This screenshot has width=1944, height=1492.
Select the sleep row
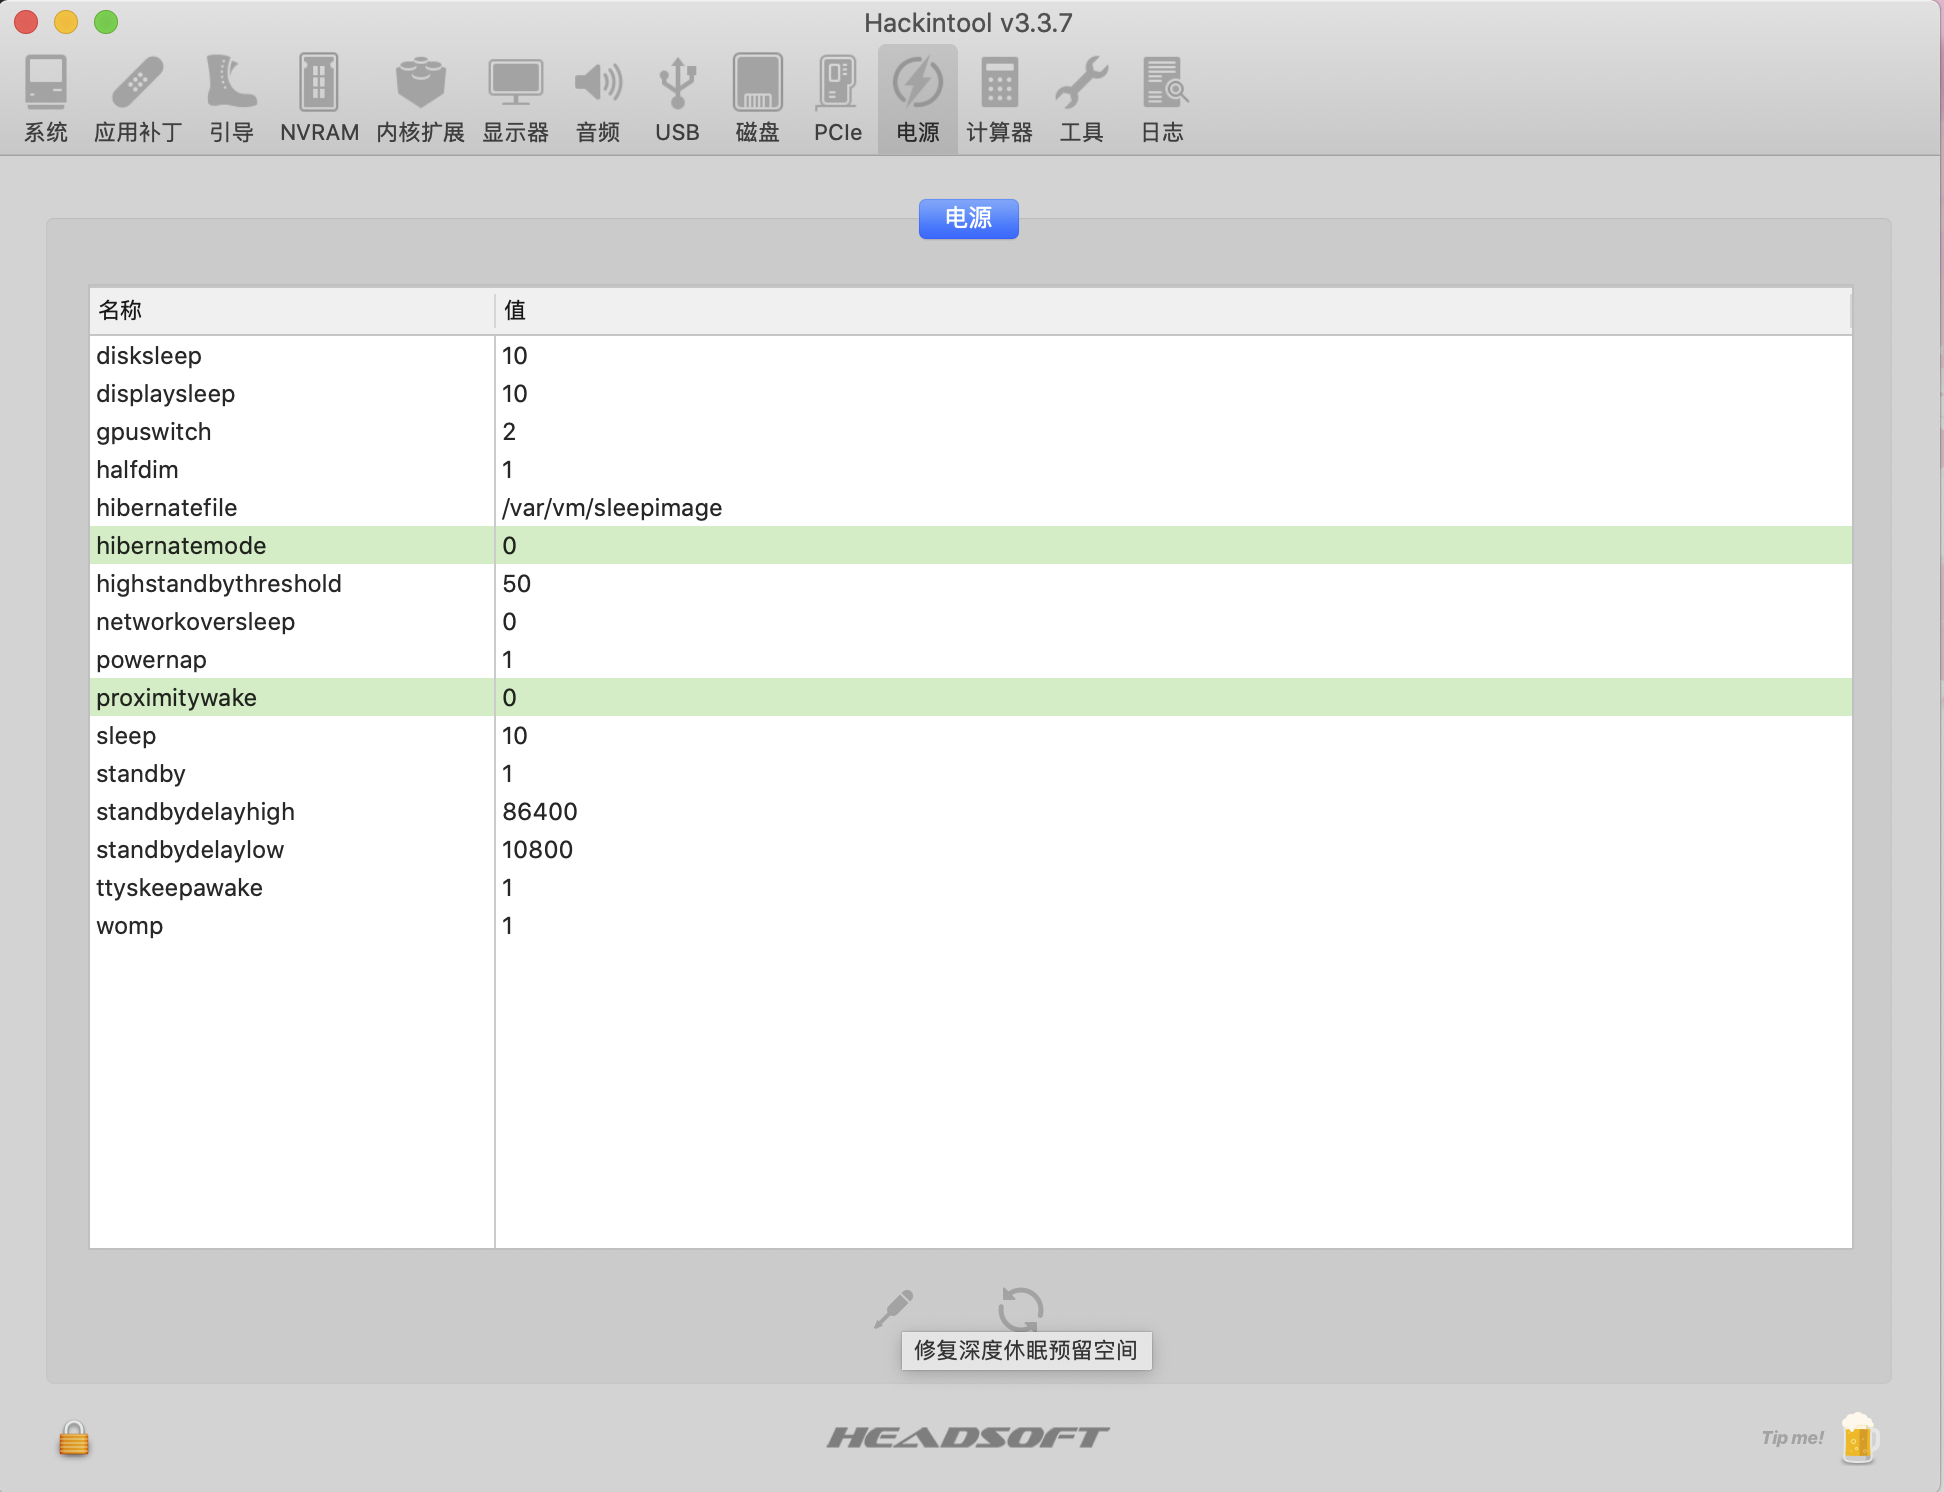coord(970,735)
